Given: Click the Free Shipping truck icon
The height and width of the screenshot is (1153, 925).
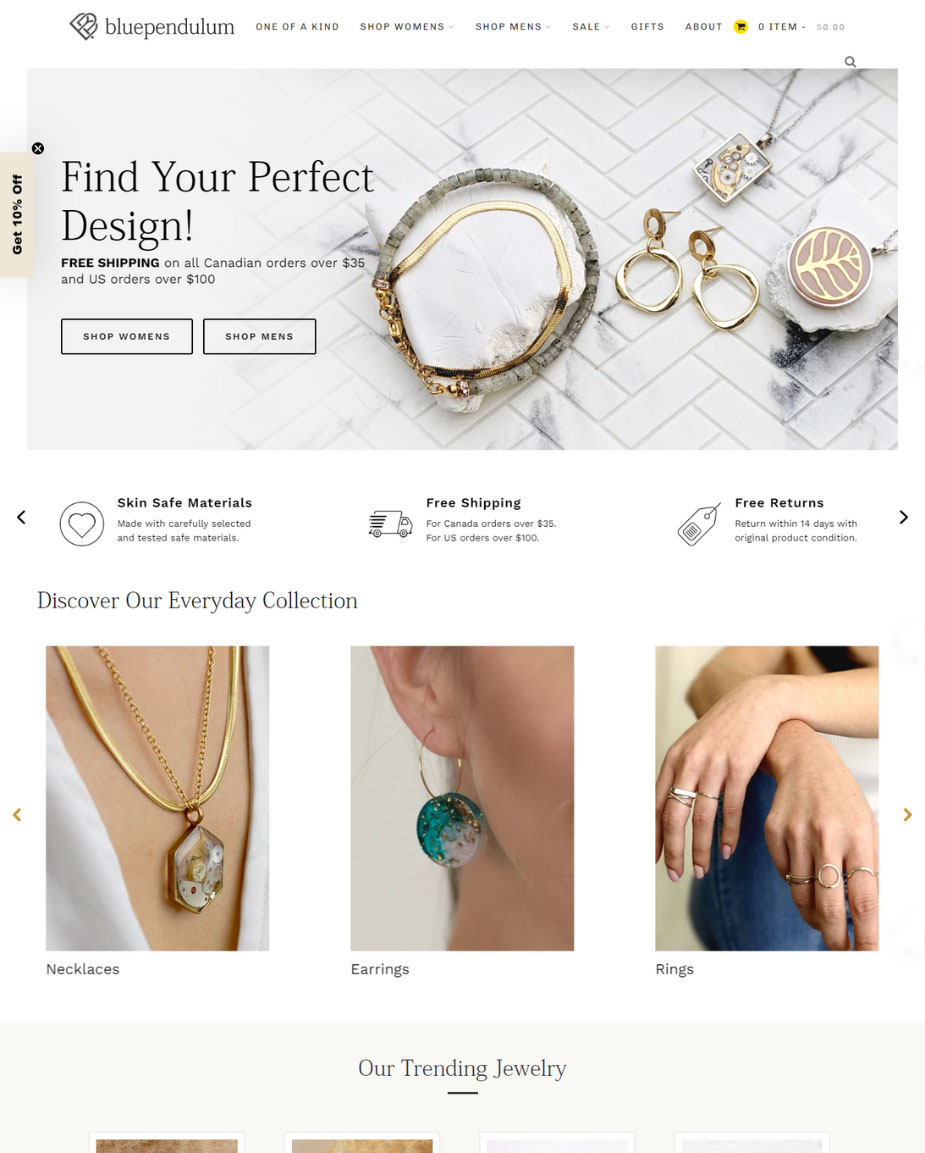Looking at the screenshot, I should point(390,524).
